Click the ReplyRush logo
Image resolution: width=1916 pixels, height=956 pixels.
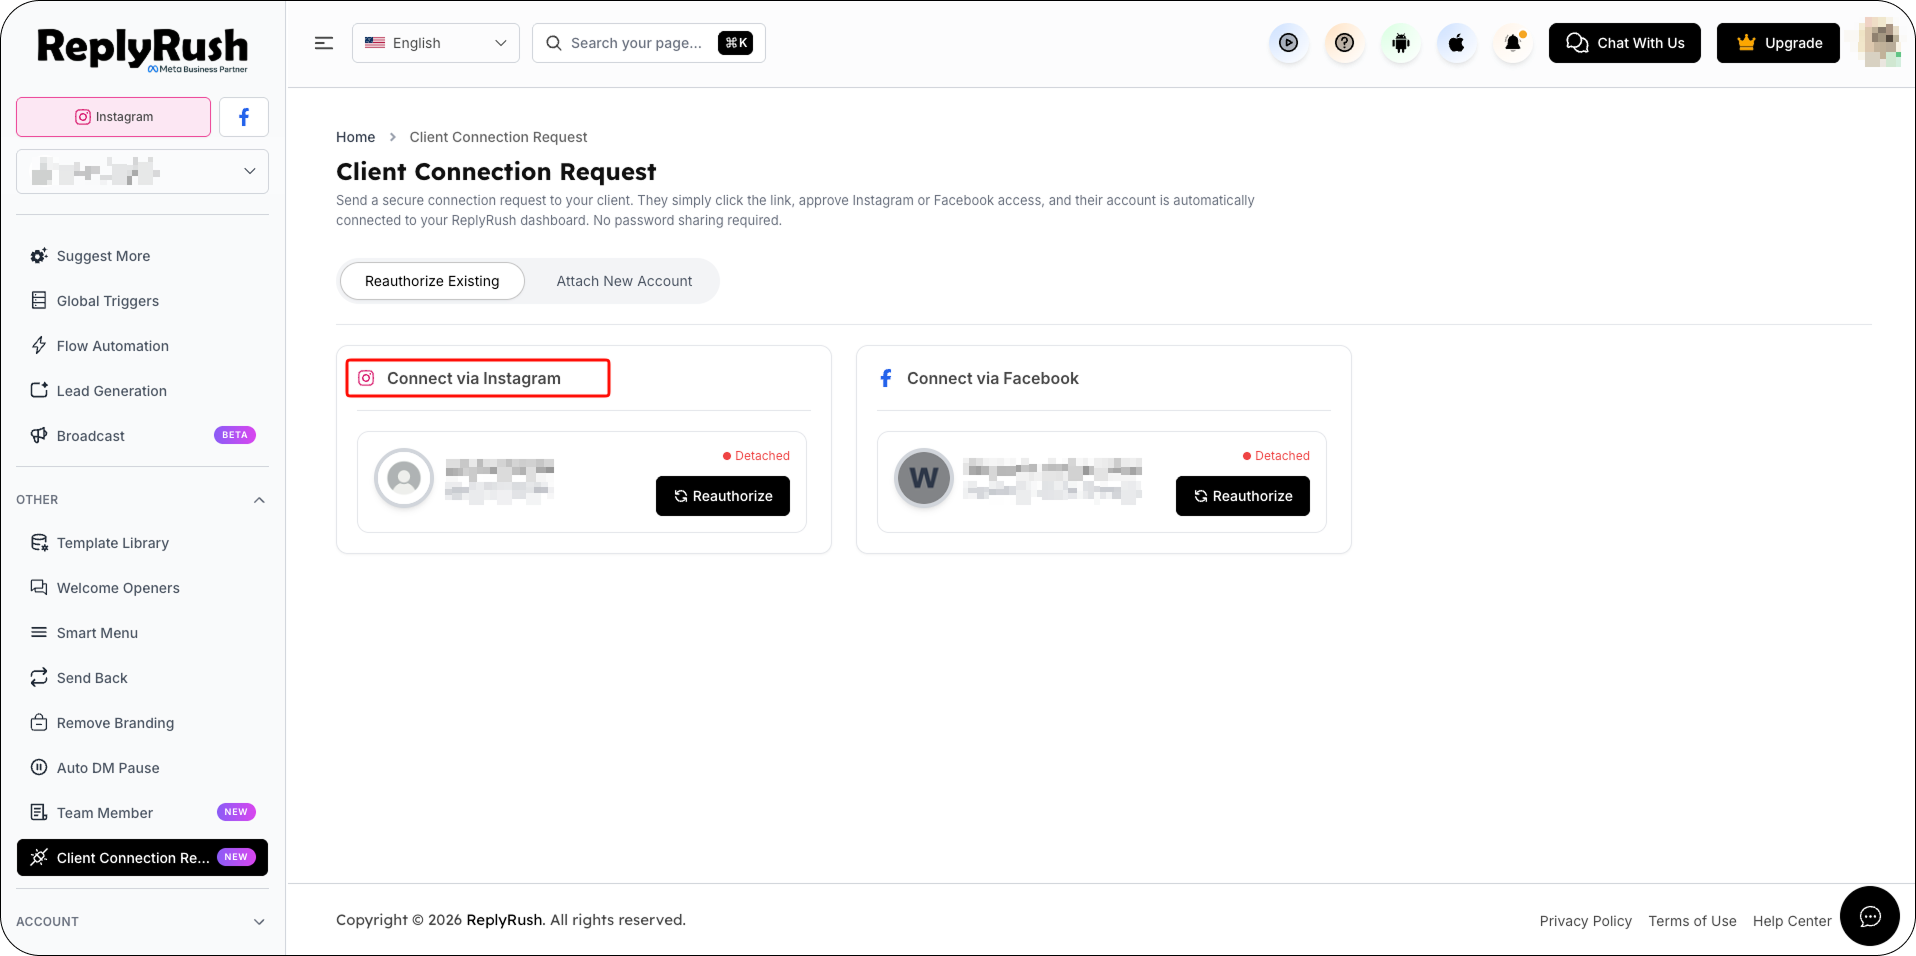pyautogui.click(x=142, y=49)
